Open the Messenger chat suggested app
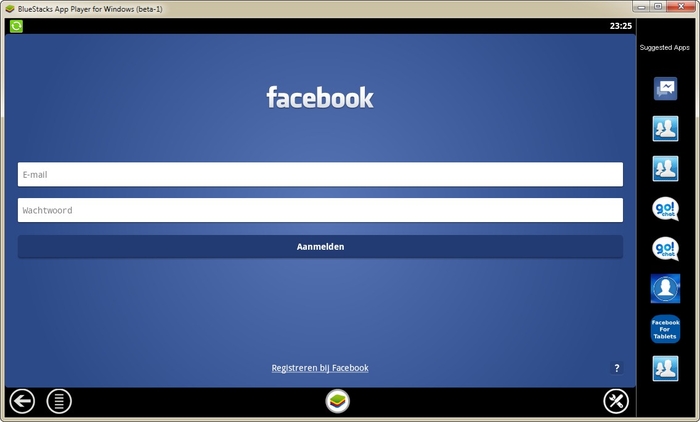The width and height of the screenshot is (700, 422). click(x=665, y=88)
